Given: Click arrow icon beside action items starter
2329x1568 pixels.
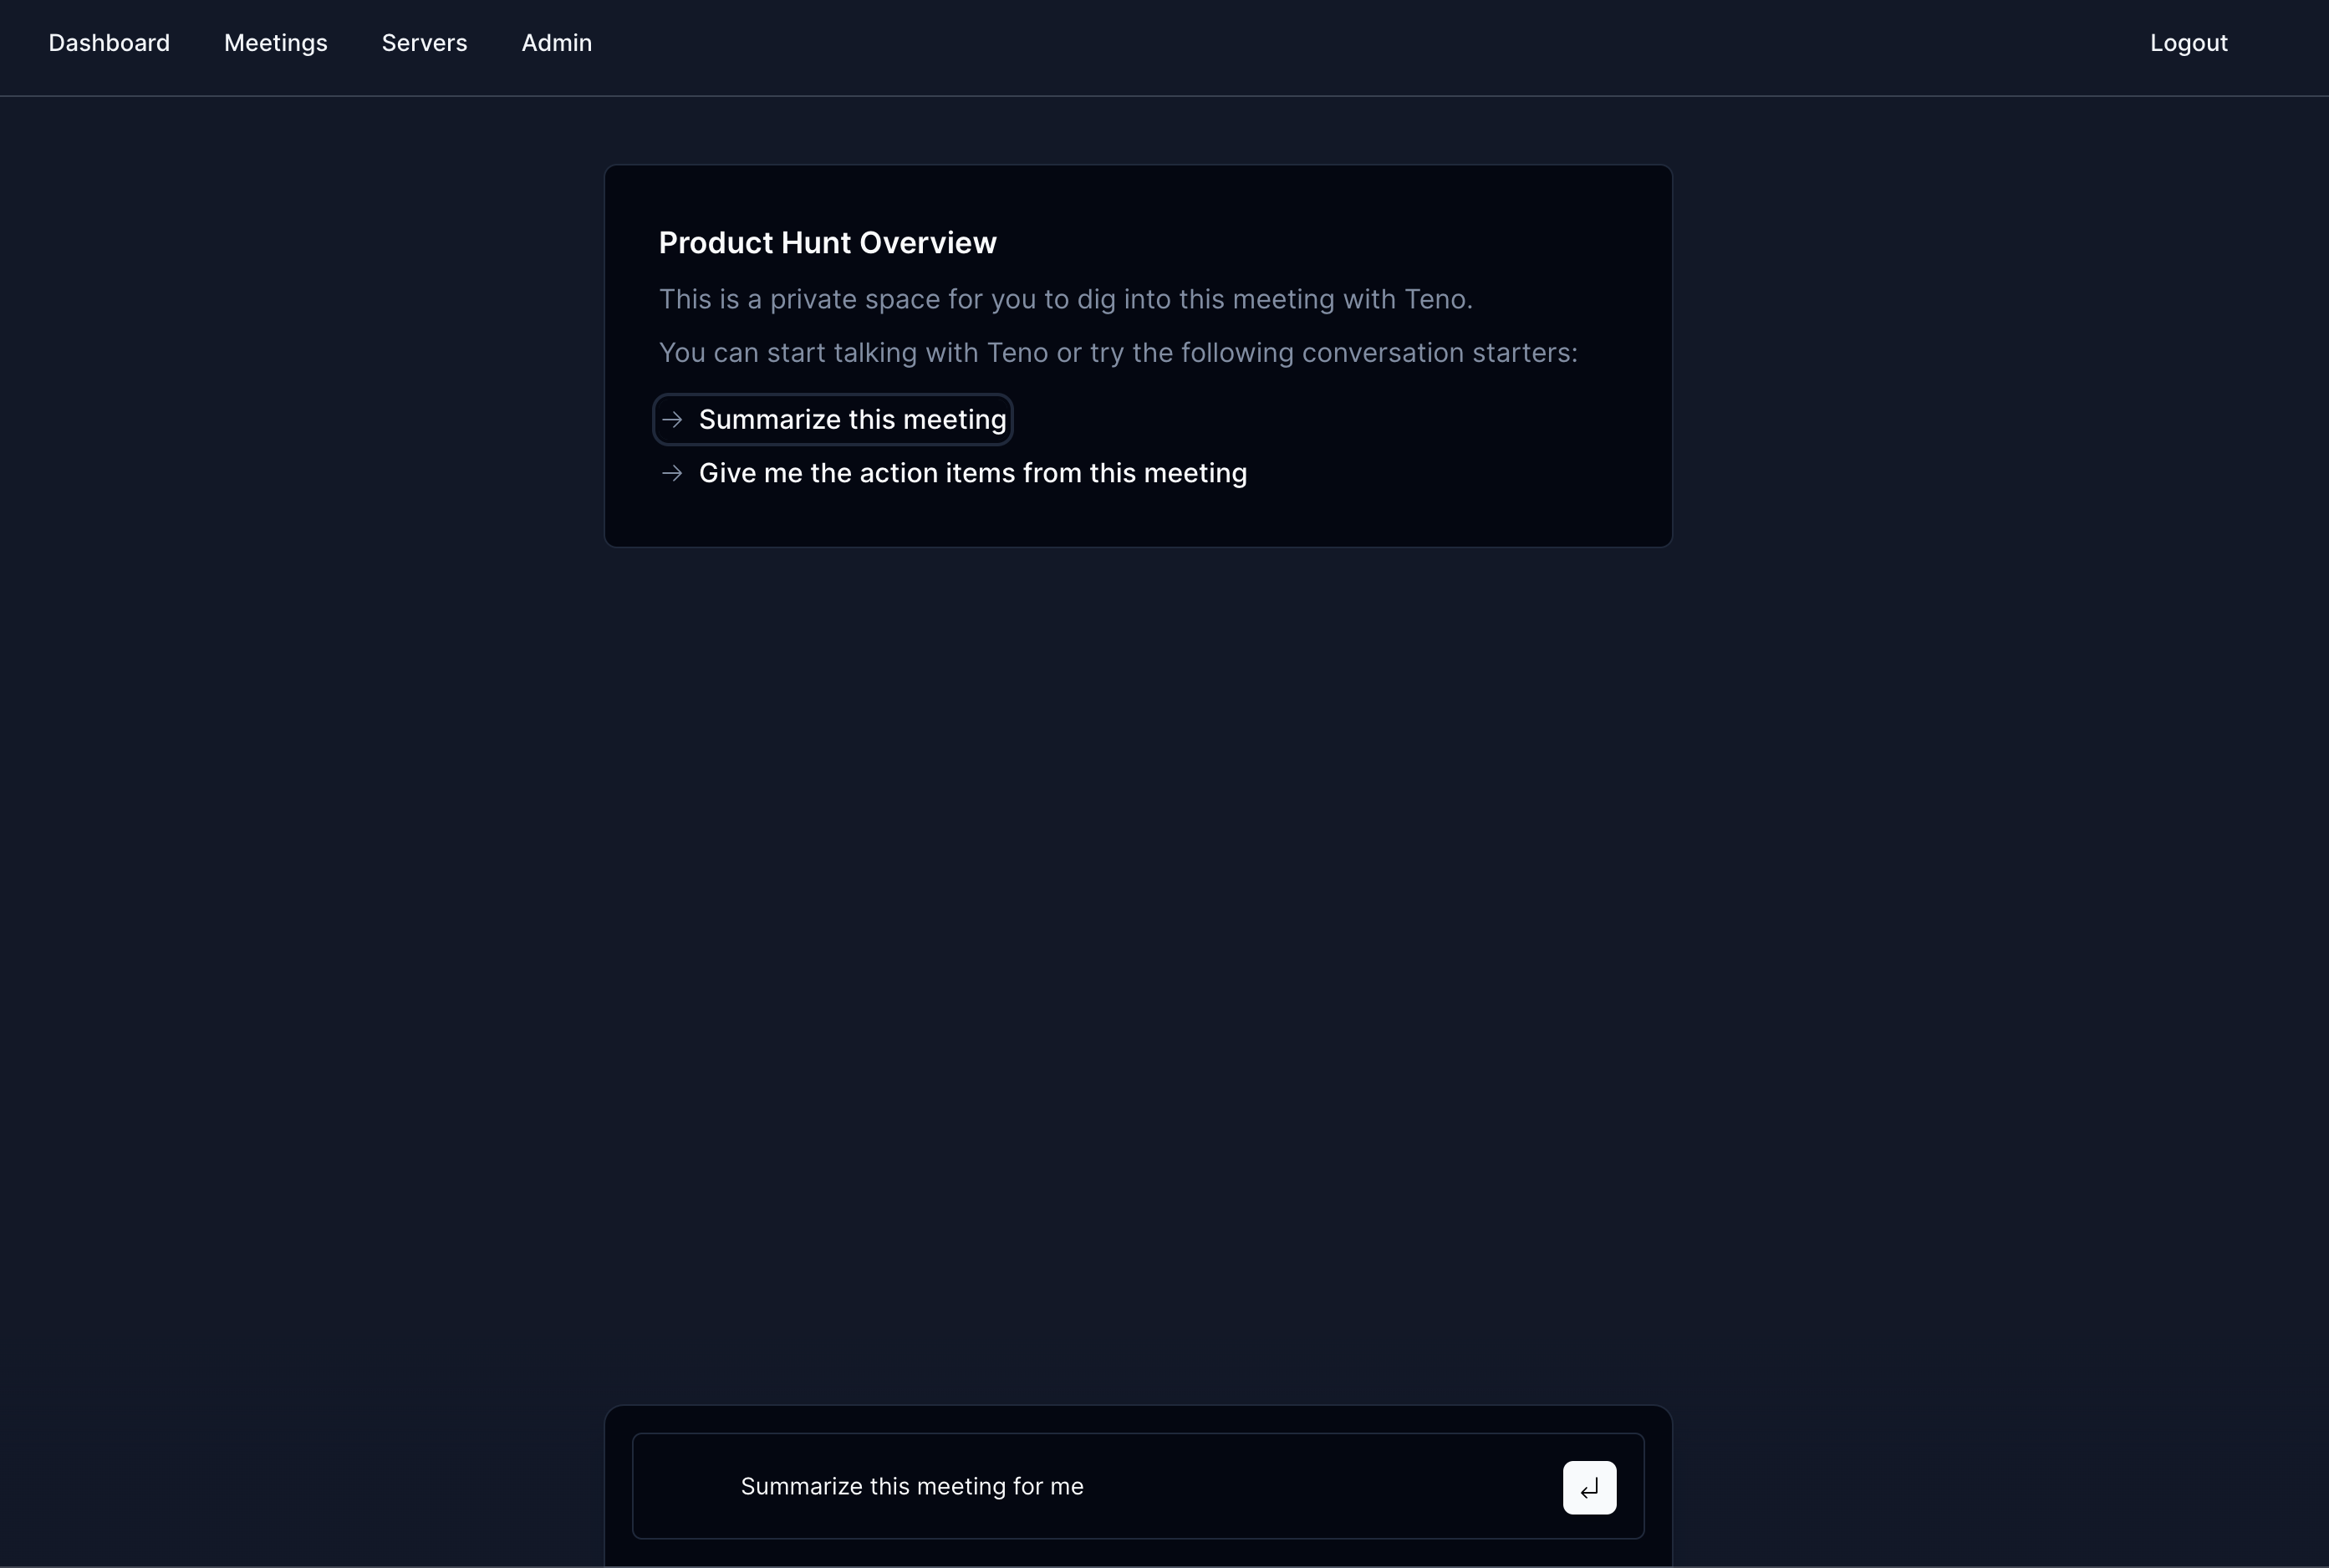Looking at the screenshot, I should 673,473.
